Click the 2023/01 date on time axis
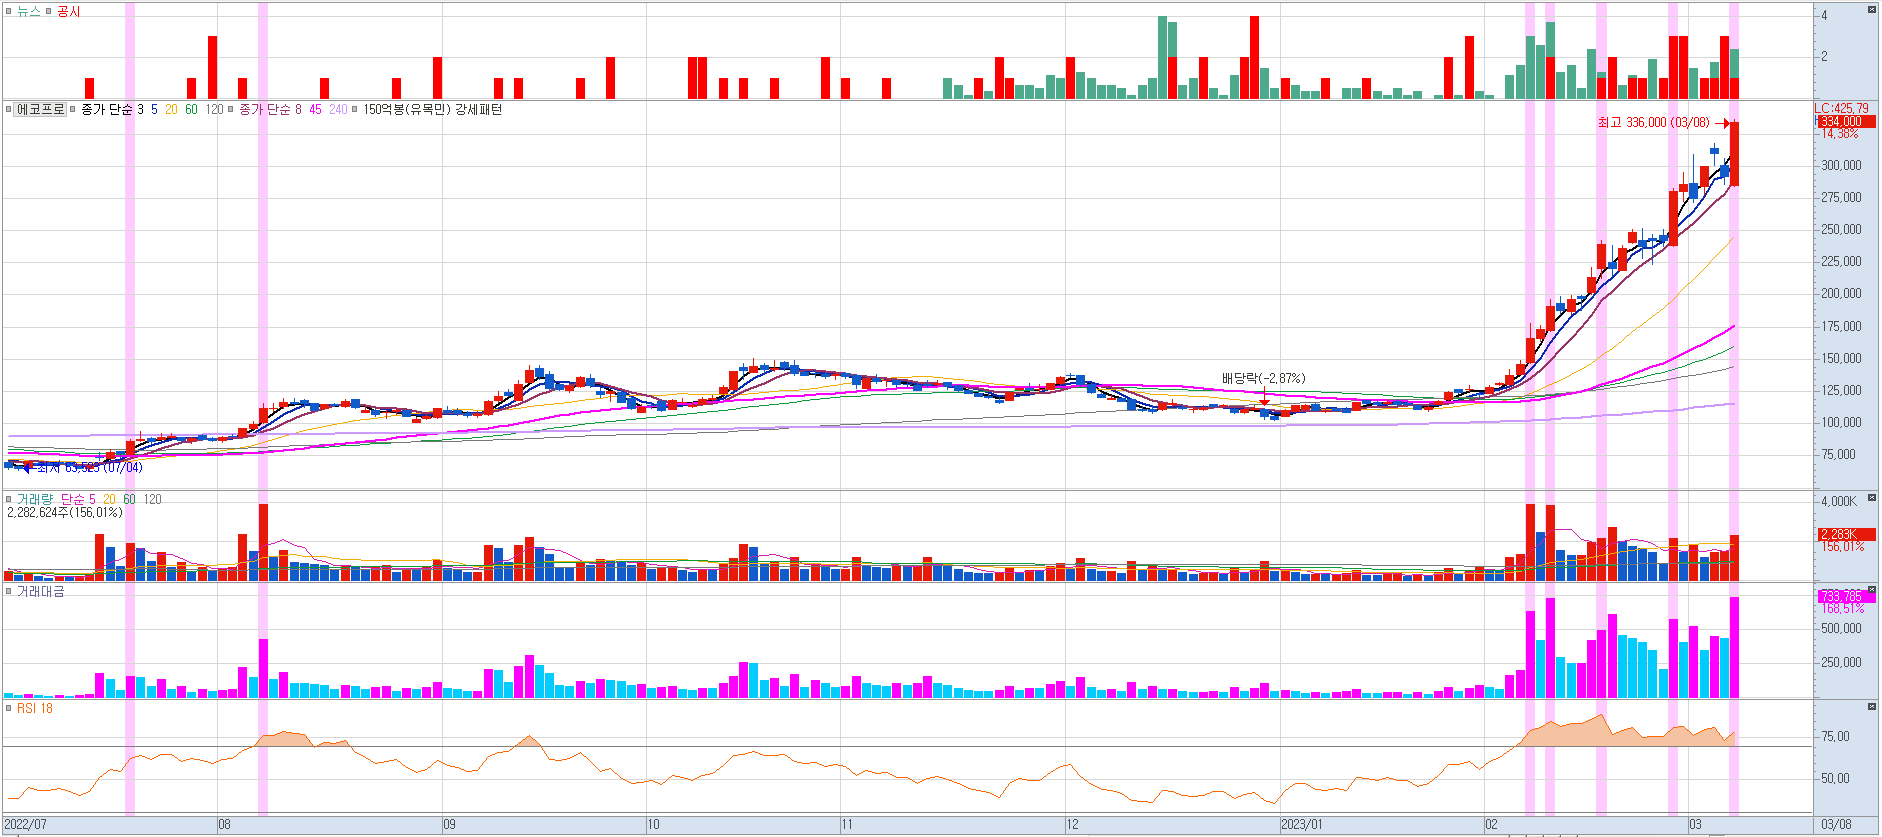The height and width of the screenshot is (837, 1882). click(x=1302, y=825)
